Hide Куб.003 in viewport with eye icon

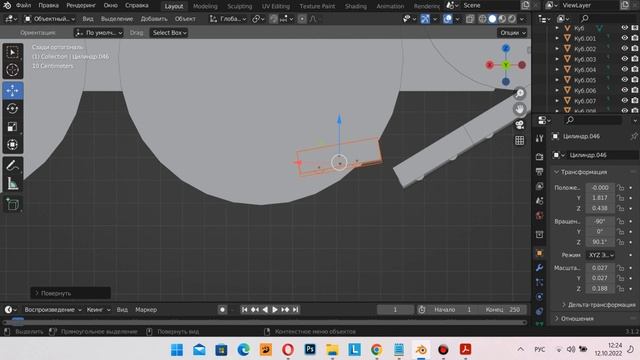[x=624, y=59]
